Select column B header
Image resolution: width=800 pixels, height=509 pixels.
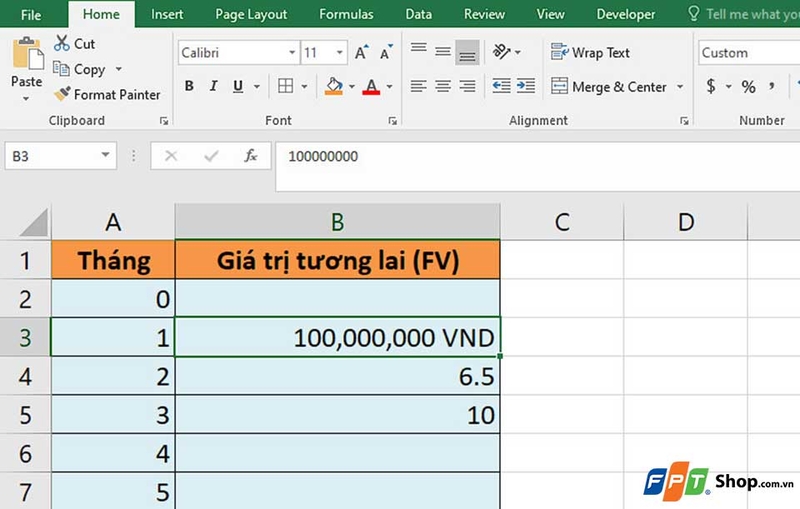pyautogui.click(x=337, y=222)
